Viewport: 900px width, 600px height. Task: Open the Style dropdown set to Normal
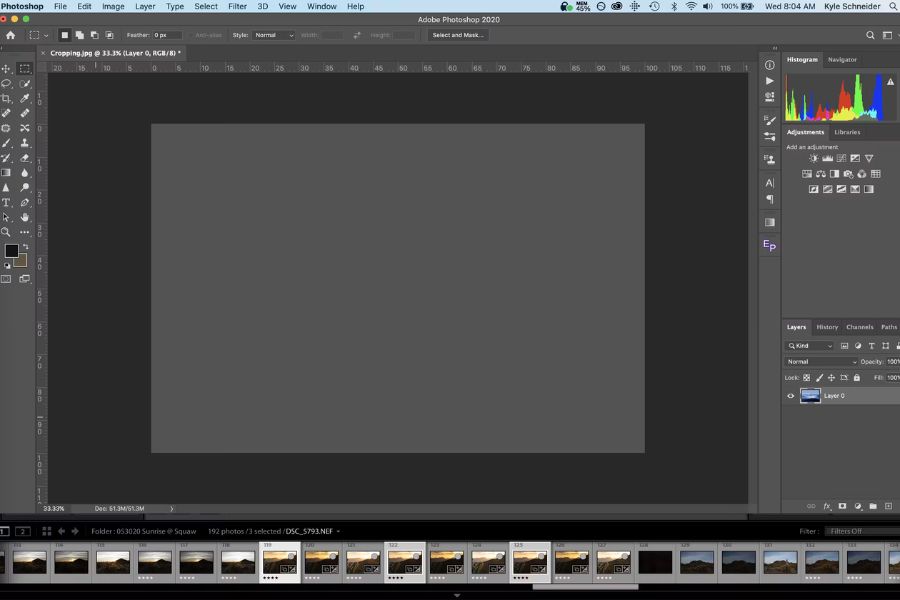click(274, 35)
